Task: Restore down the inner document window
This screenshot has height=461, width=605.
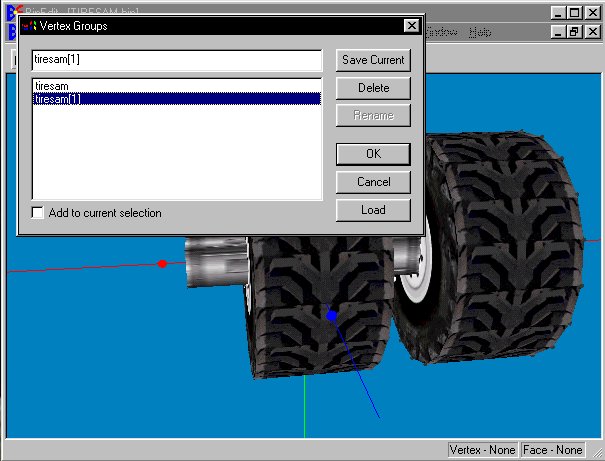Action: click(x=574, y=32)
